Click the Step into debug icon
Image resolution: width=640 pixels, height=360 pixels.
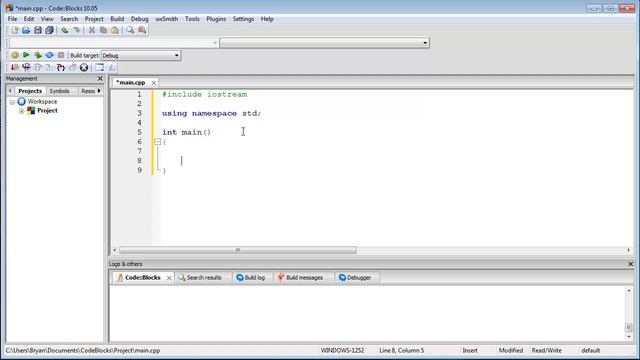(x=61, y=67)
